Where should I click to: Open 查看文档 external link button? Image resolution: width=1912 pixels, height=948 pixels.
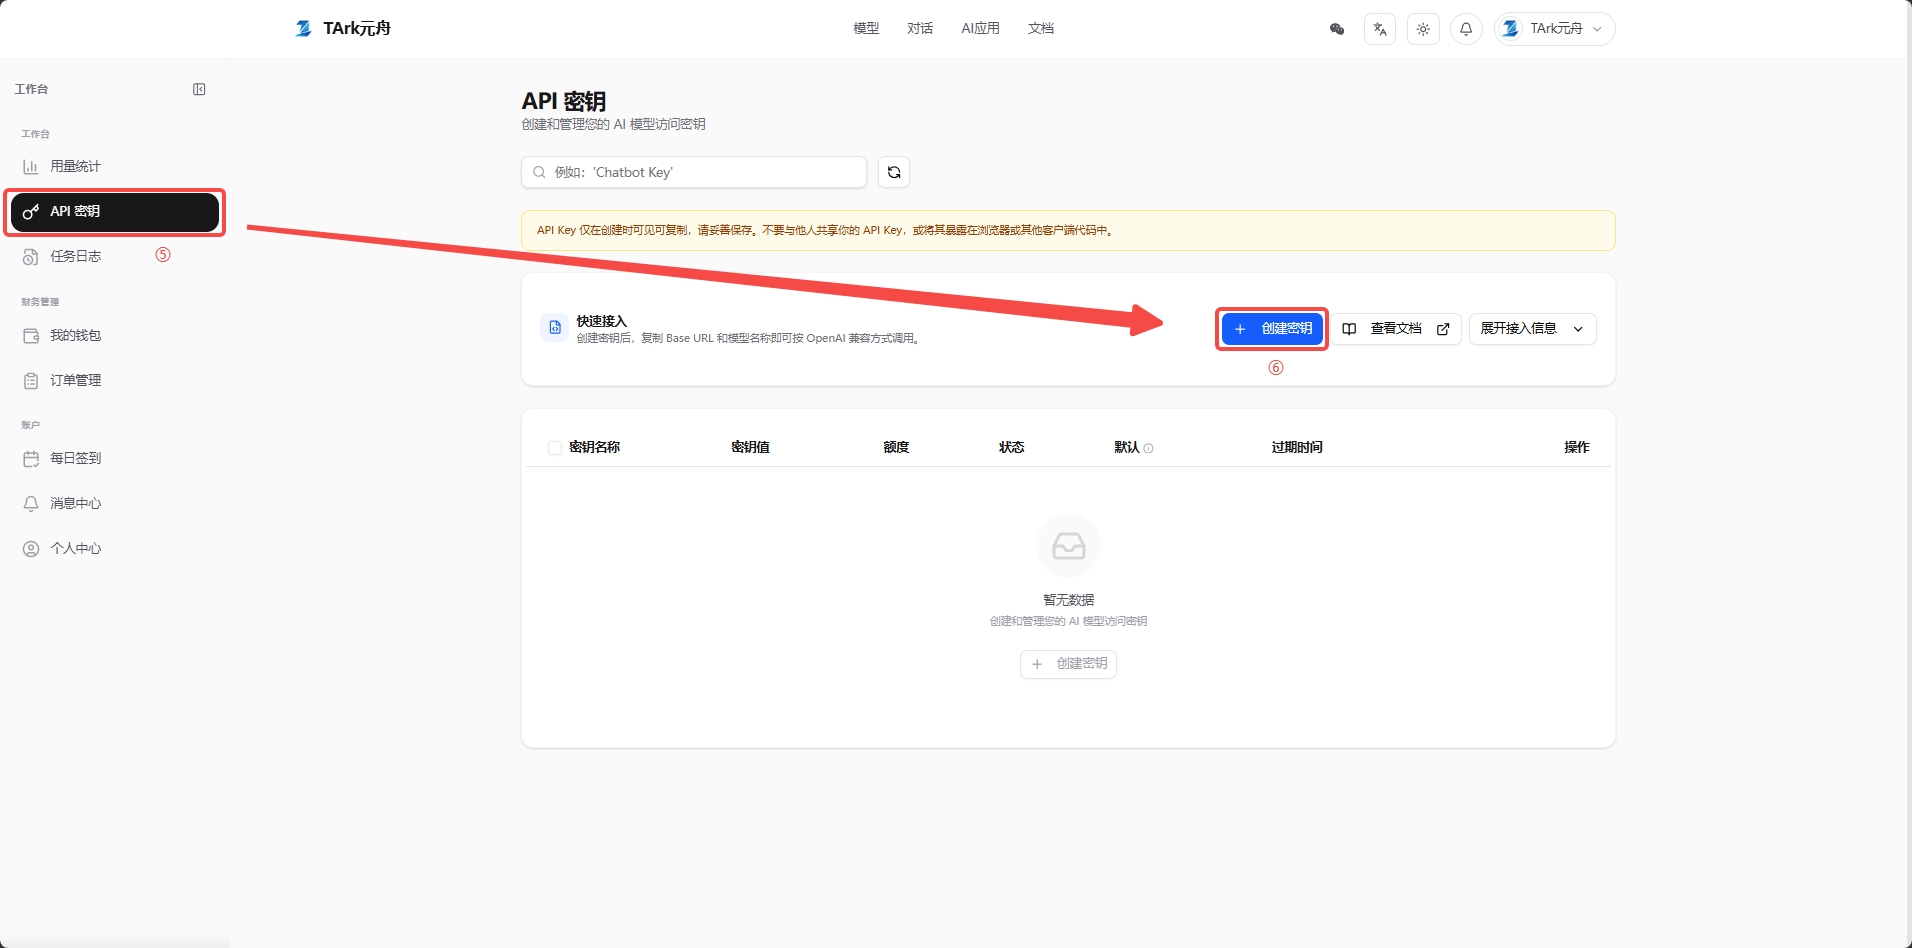point(1396,329)
